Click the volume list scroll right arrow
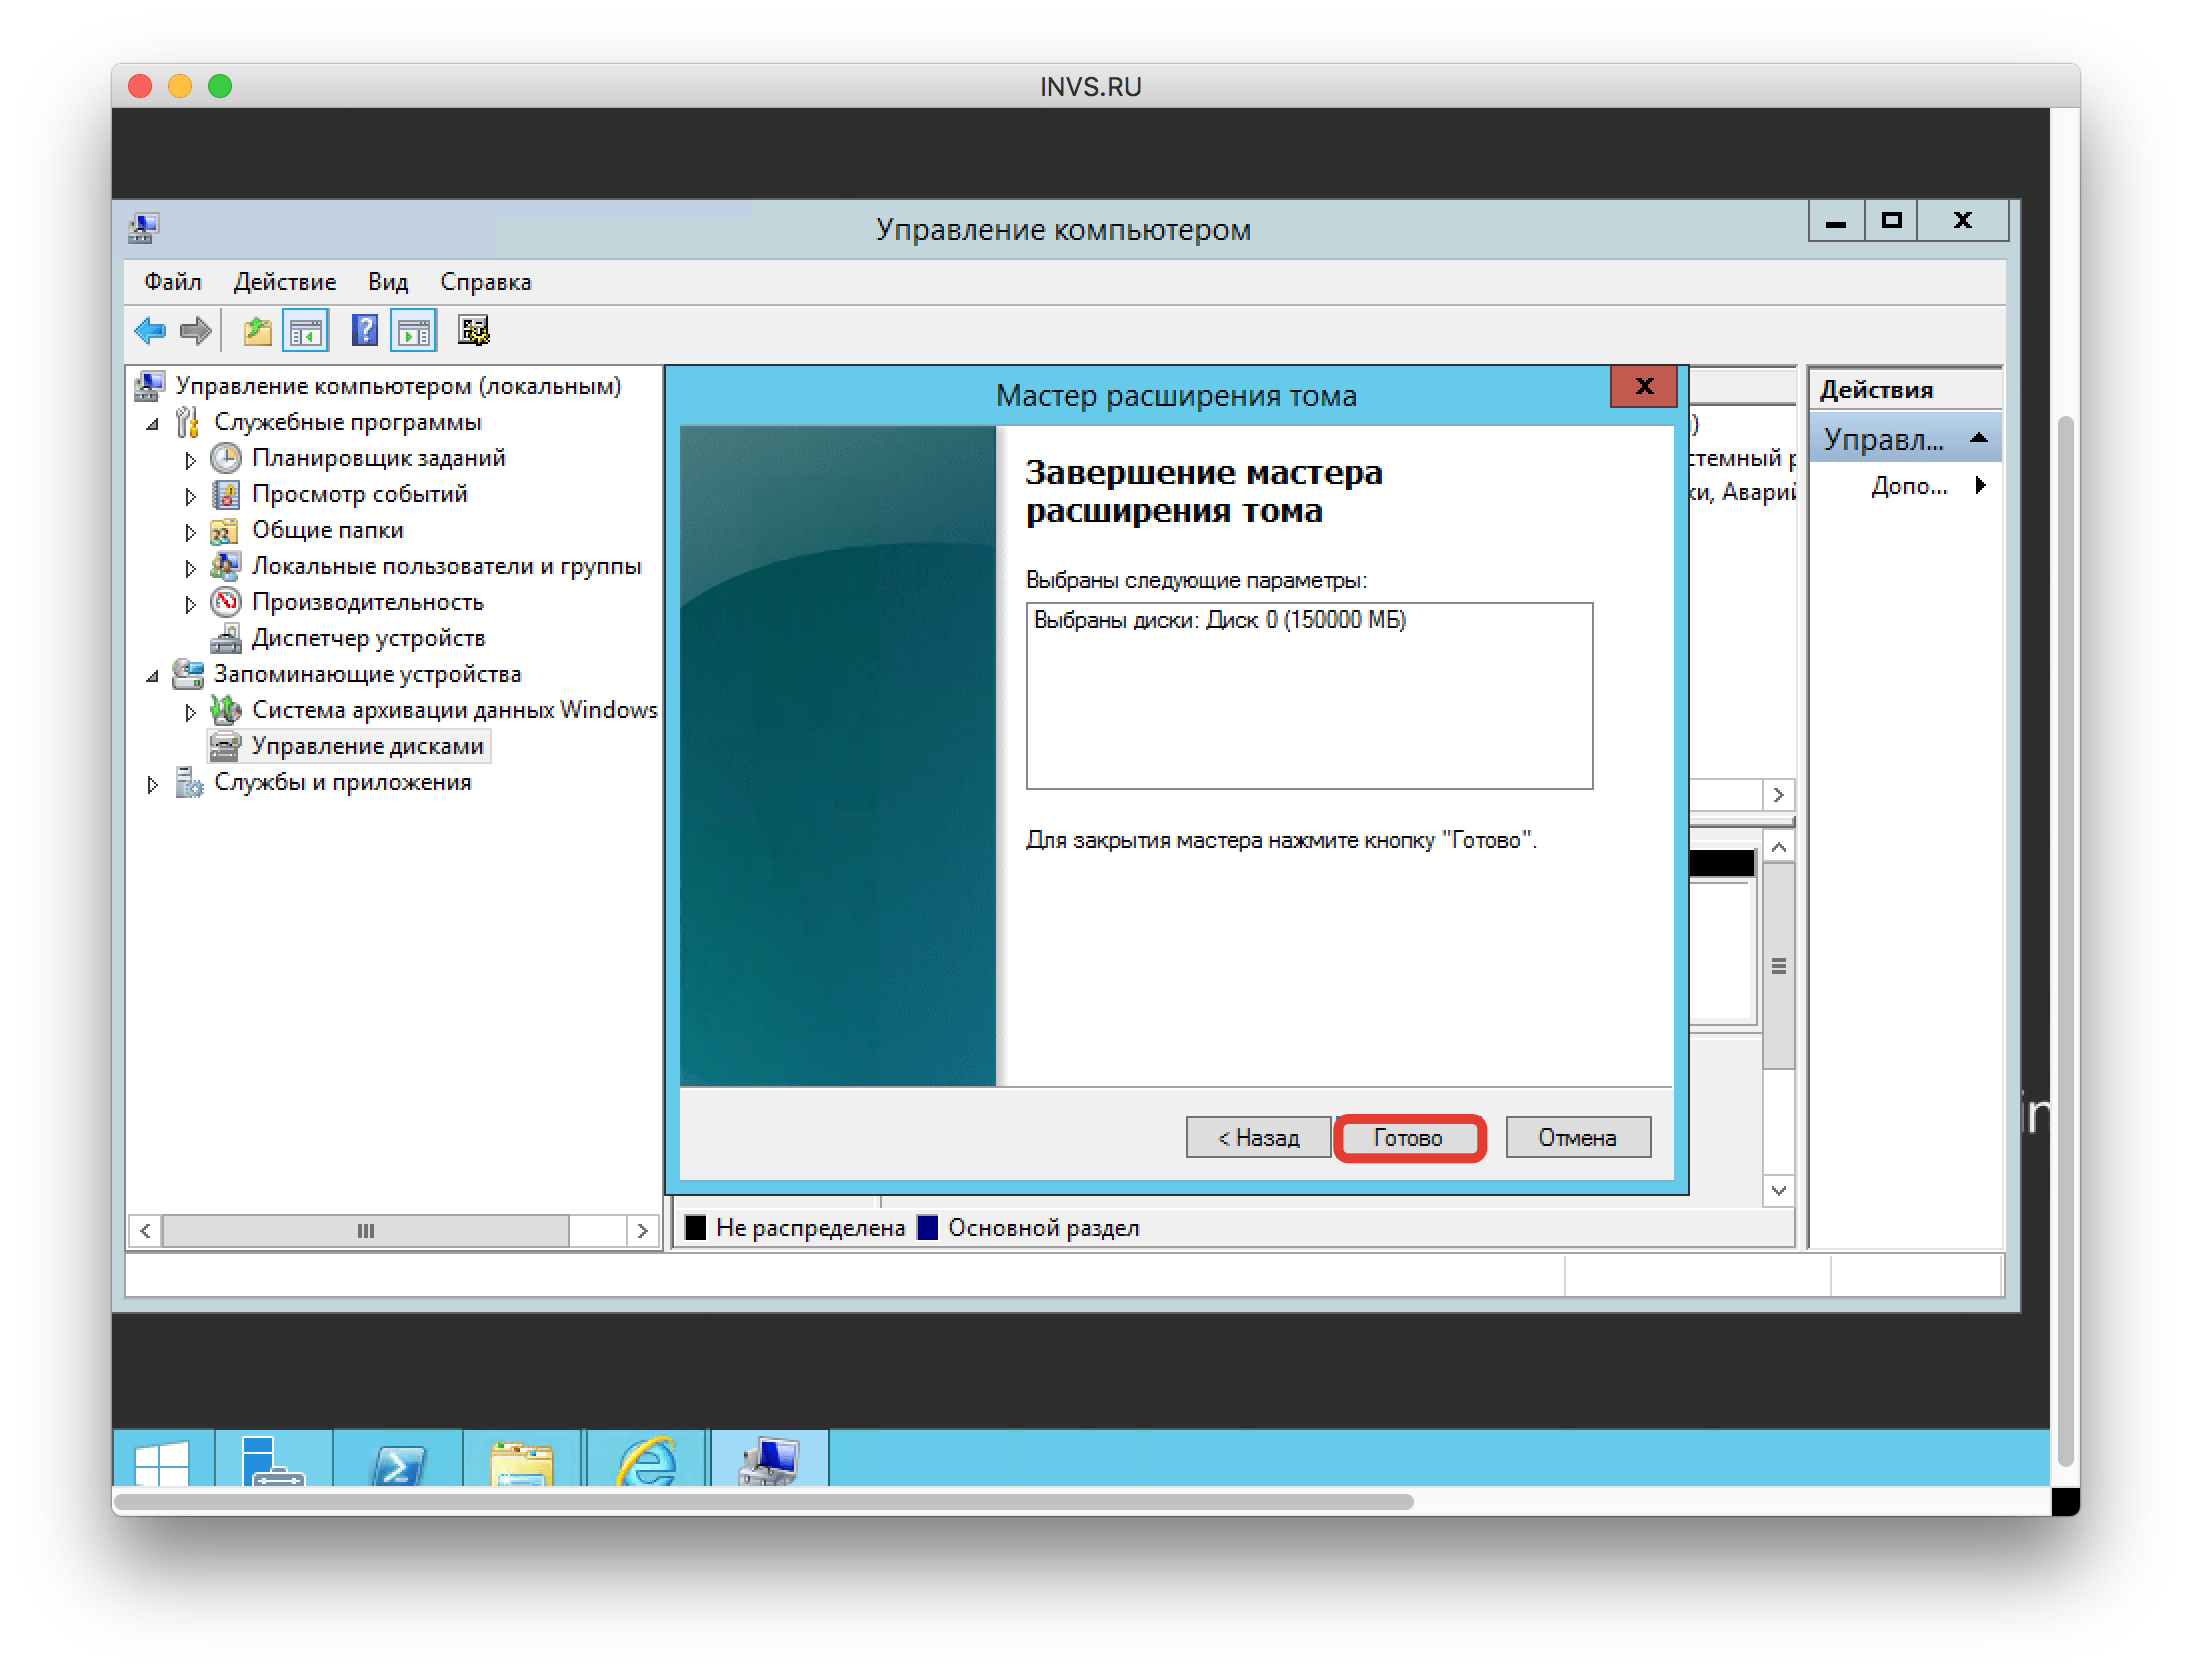 (1778, 795)
